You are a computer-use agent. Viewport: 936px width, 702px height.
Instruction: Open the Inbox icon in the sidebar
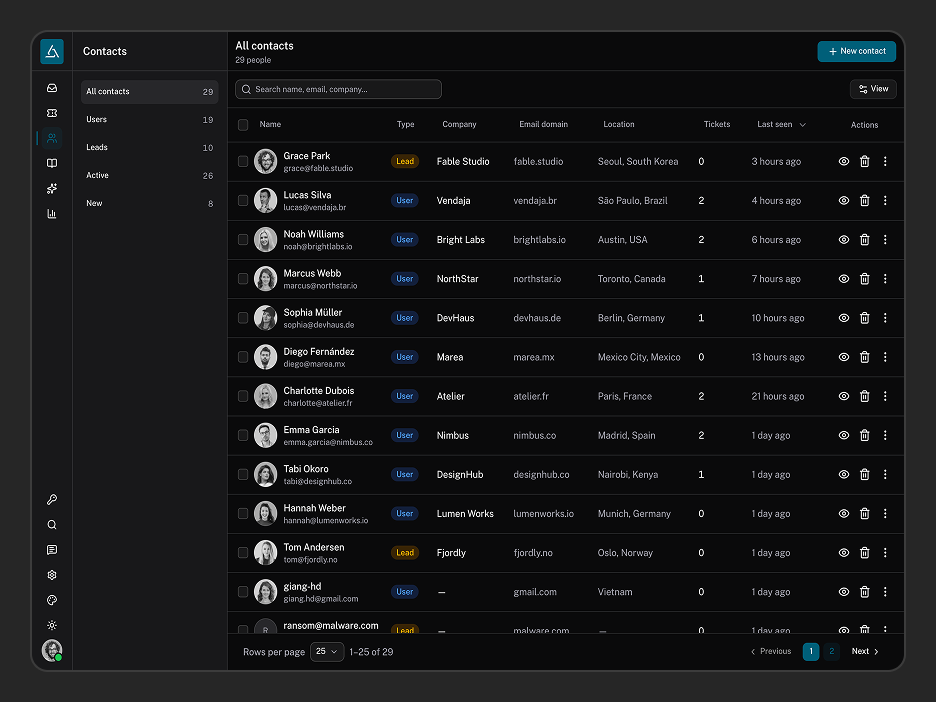coord(52,88)
